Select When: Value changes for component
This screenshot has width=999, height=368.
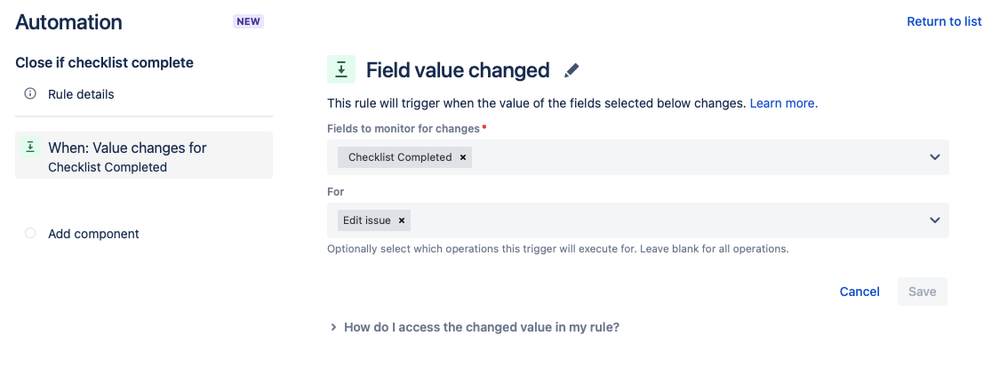click(x=144, y=155)
